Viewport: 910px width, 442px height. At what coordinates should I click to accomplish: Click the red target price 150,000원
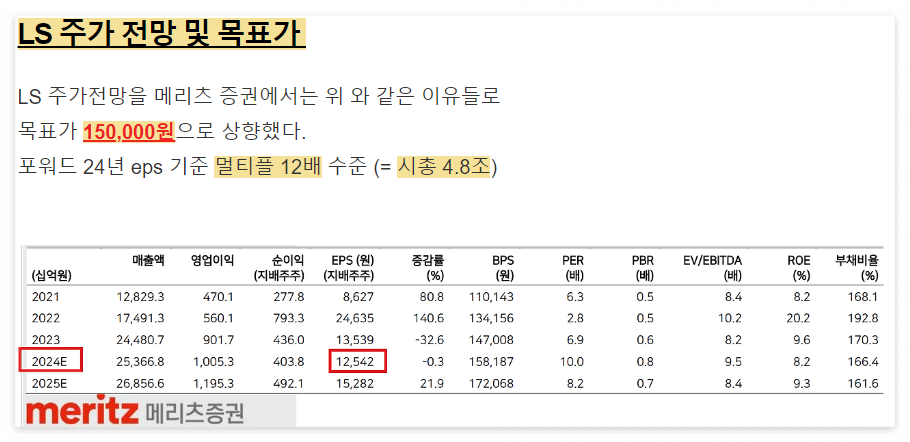[129, 132]
